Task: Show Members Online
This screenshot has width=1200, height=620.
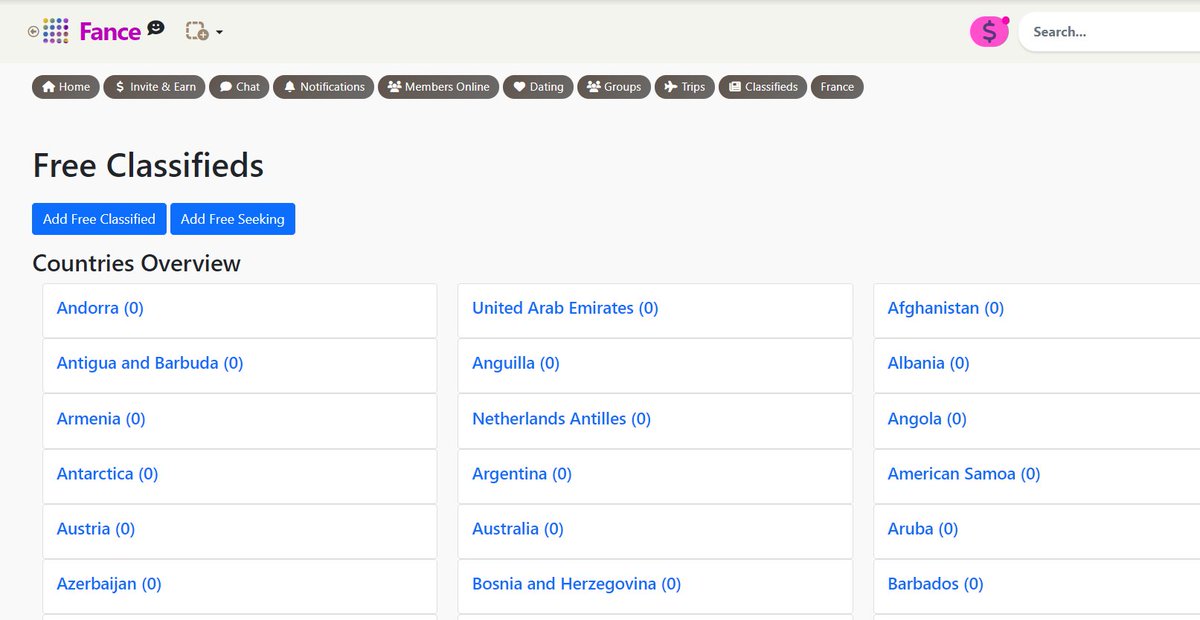Action: (x=438, y=87)
